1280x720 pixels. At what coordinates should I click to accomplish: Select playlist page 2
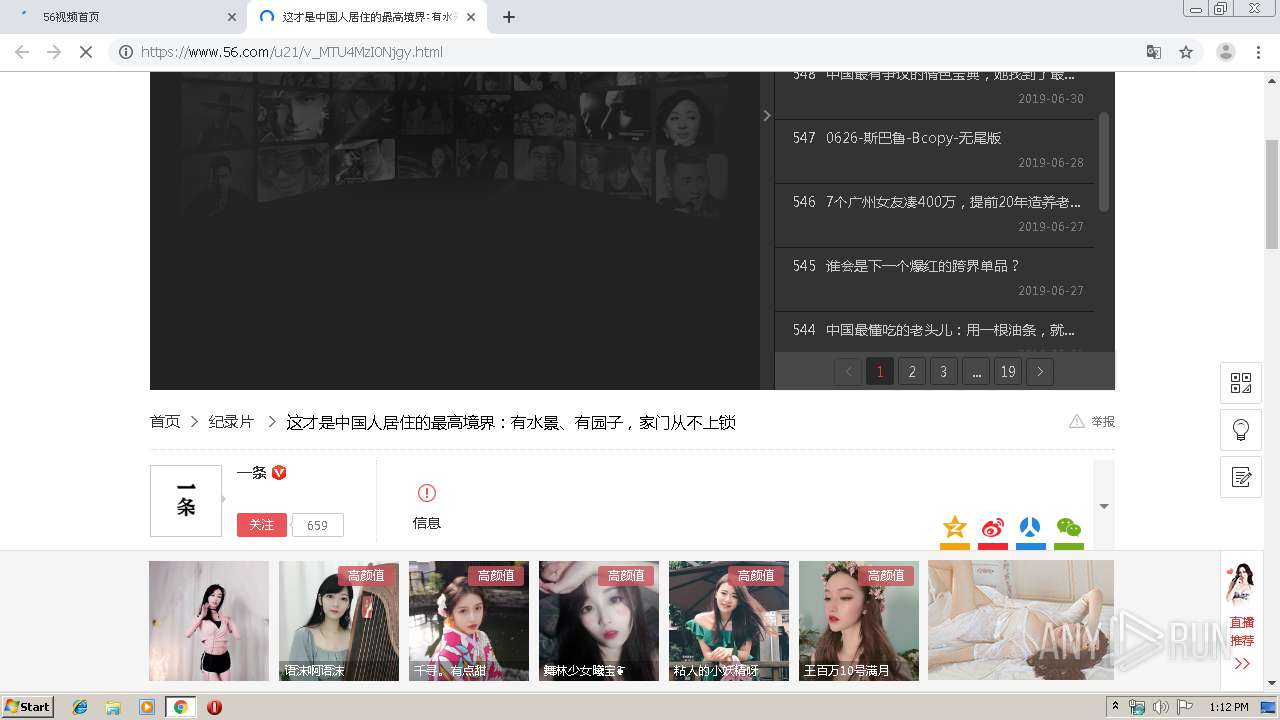(912, 372)
